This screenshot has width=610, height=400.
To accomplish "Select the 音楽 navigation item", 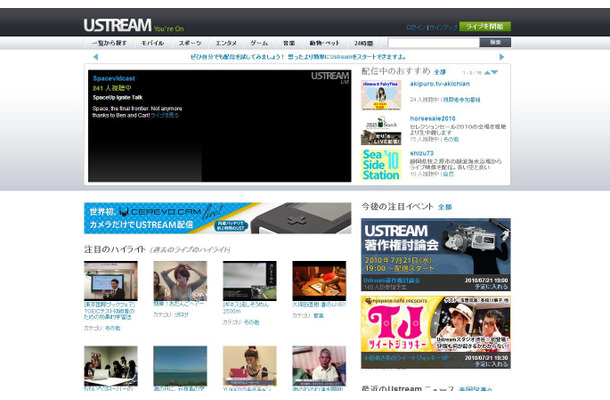I will (x=289, y=43).
